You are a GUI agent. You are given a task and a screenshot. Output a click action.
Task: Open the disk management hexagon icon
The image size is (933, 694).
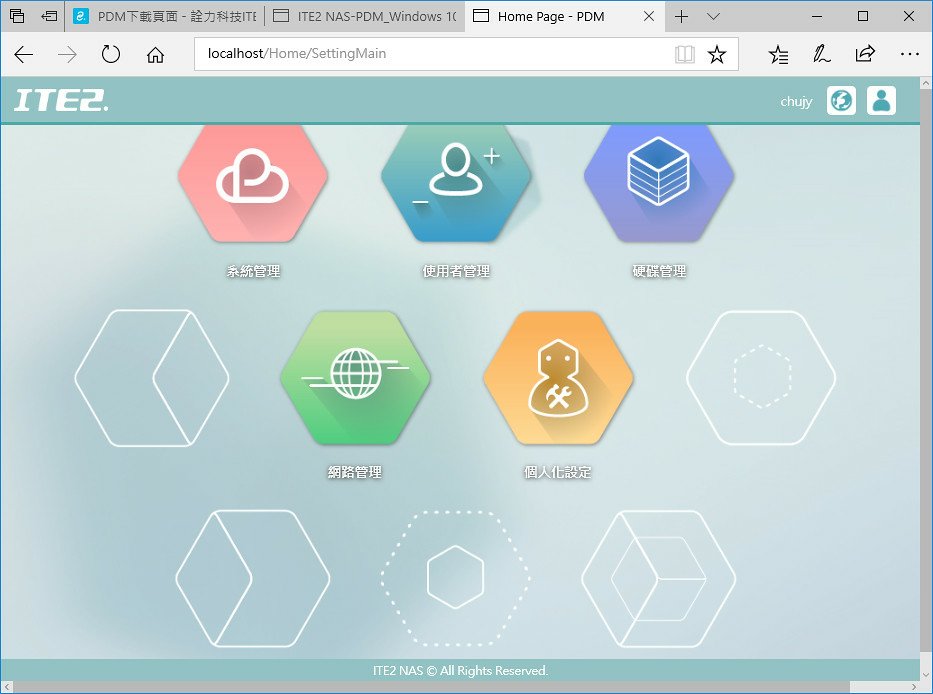[659, 182]
